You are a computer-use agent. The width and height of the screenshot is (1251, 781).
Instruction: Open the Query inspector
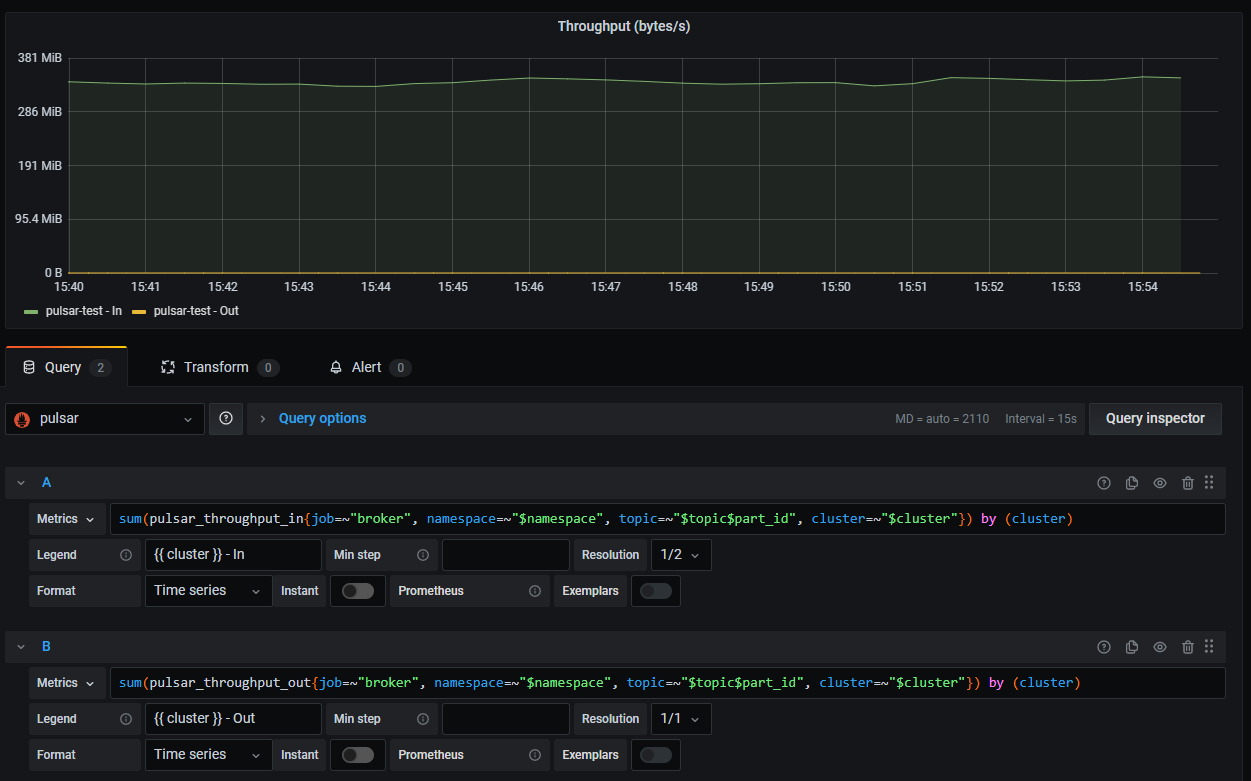pyautogui.click(x=1155, y=419)
